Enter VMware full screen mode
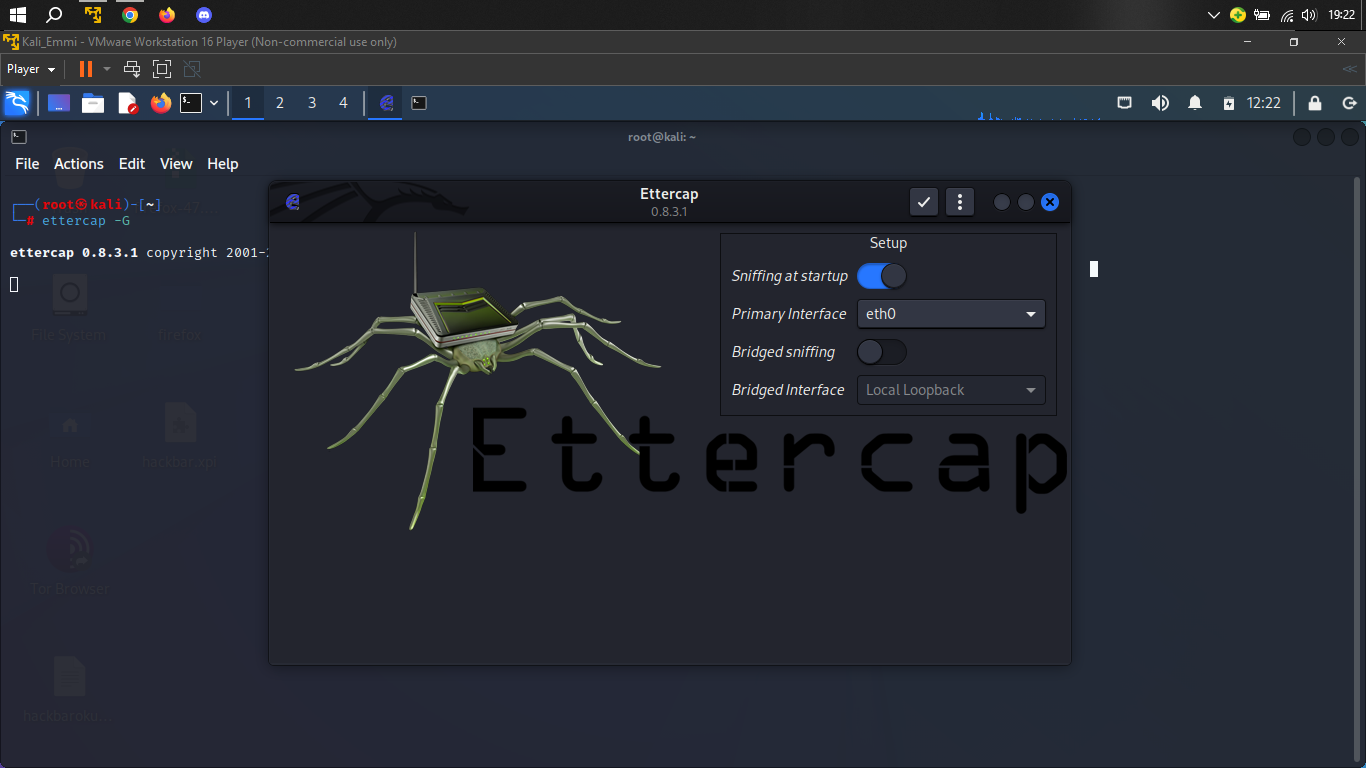The height and width of the screenshot is (768, 1366). [162, 69]
